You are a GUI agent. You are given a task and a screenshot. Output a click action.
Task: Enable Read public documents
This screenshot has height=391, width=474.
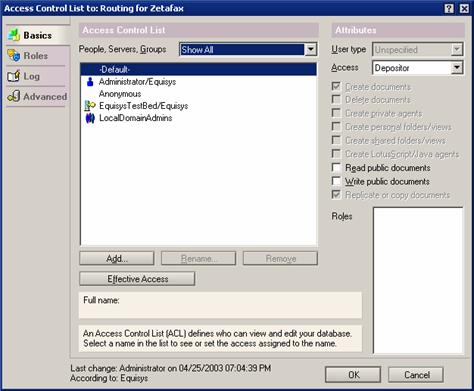[x=336, y=167]
